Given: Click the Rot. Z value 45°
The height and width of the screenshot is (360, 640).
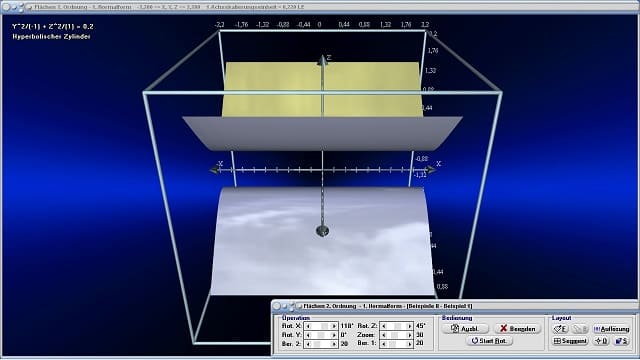Looking at the screenshot, I should [420, 326].
